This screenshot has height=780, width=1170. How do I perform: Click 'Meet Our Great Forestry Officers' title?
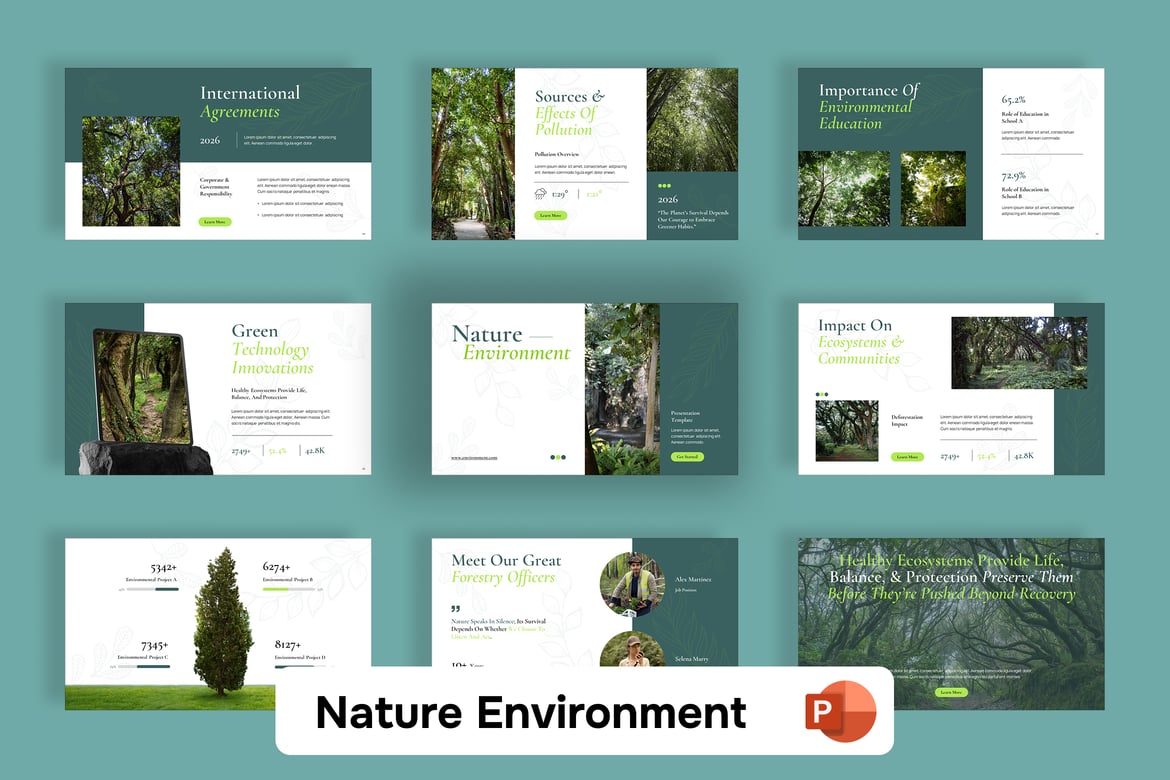point(506,568)
